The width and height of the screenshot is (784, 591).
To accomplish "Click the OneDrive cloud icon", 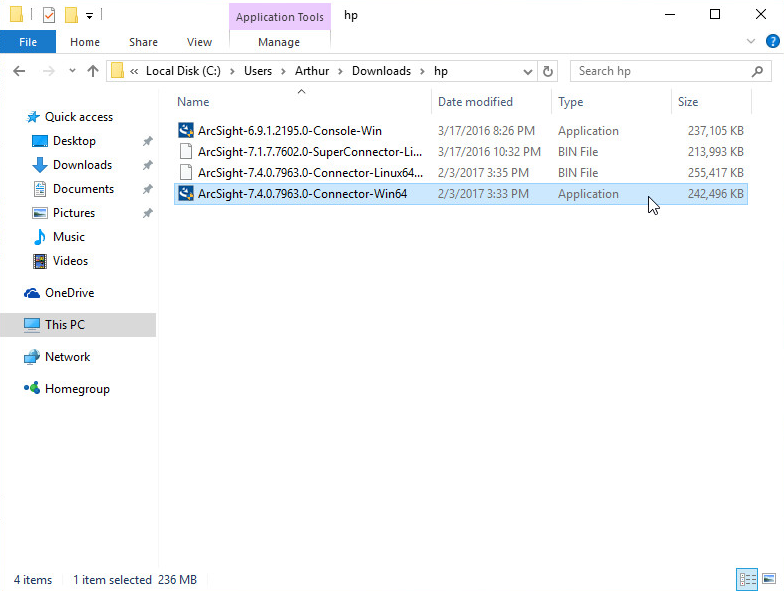I will [32, 293].
